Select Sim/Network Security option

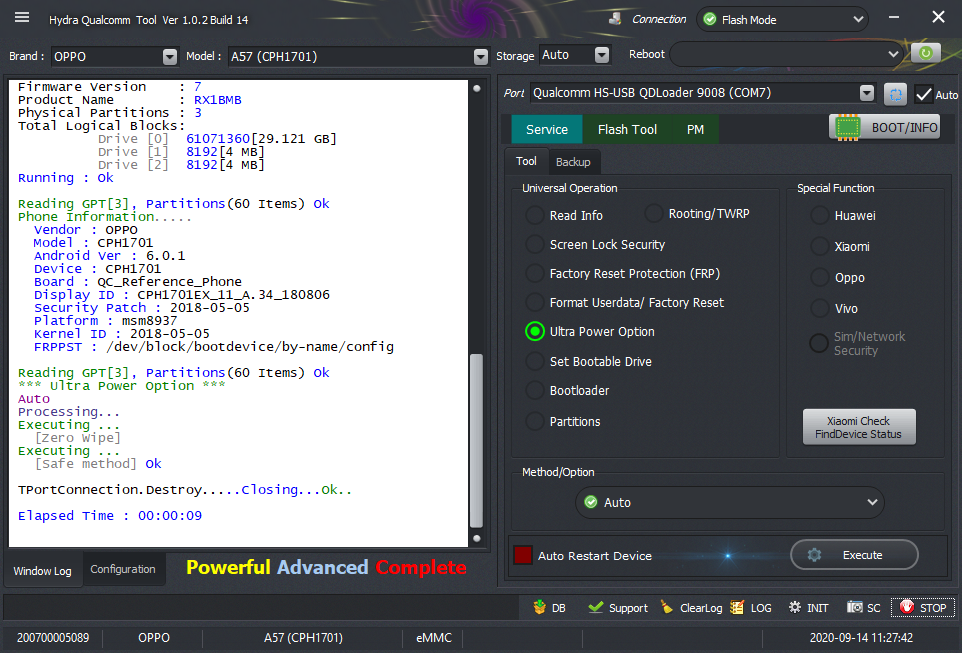pyautogui.click(x=818, y=343)
